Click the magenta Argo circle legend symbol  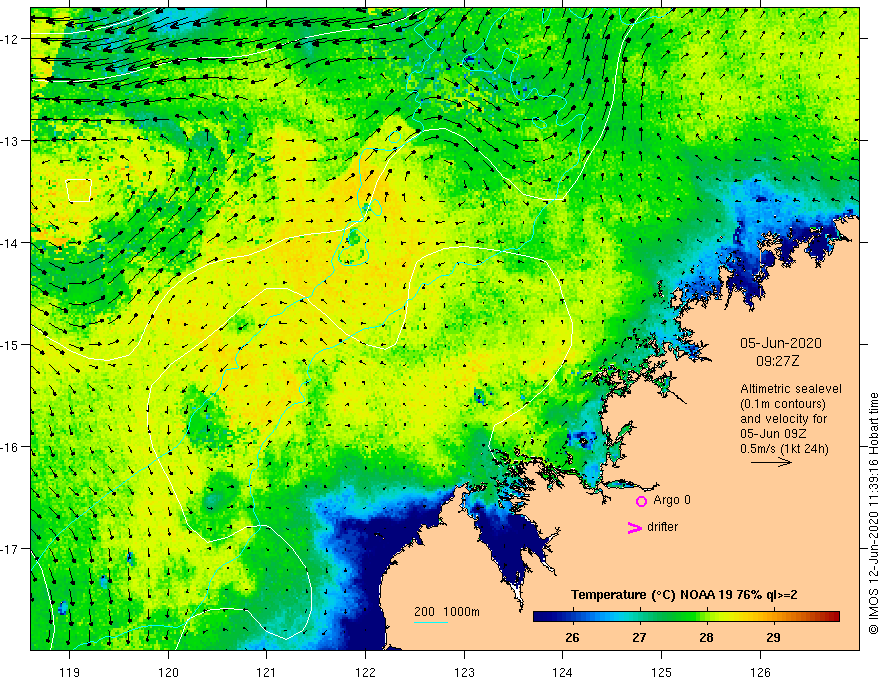(x=641, y=501)
